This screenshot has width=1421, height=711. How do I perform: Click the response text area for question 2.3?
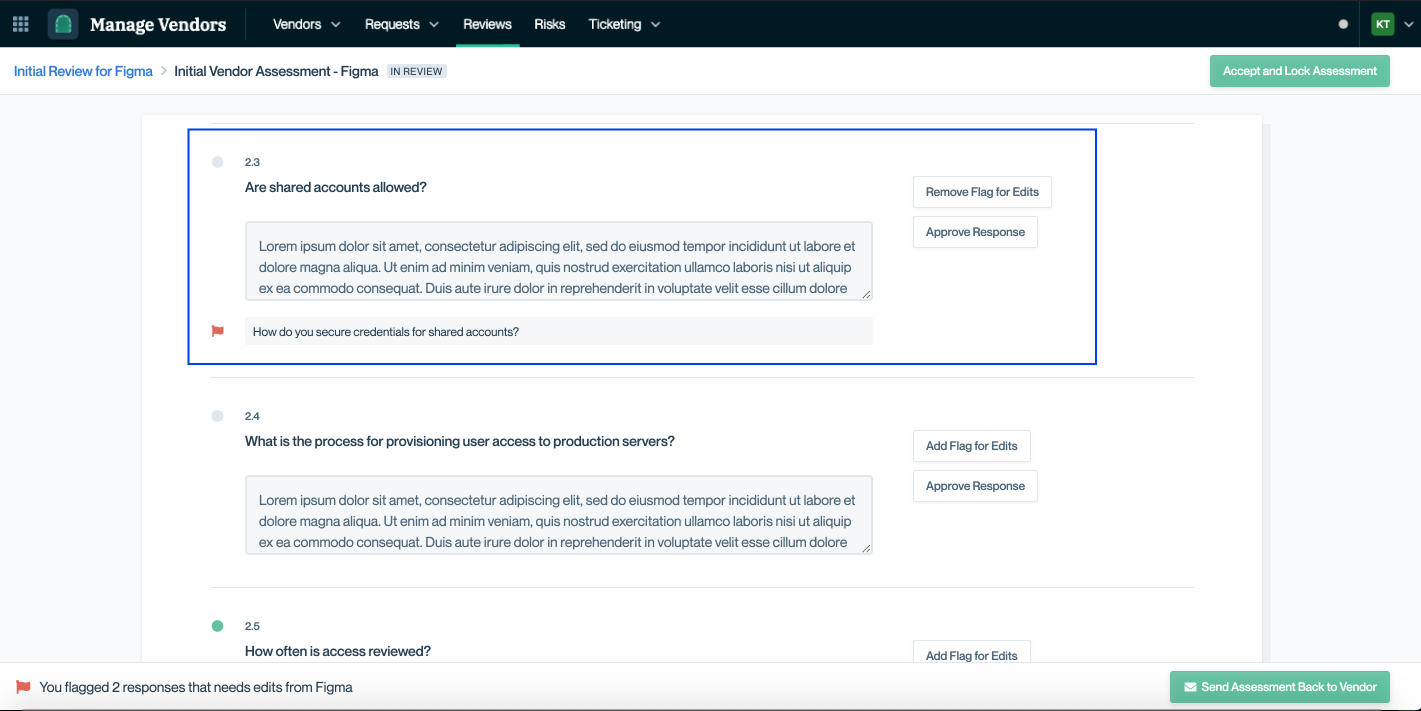(559, 261)
